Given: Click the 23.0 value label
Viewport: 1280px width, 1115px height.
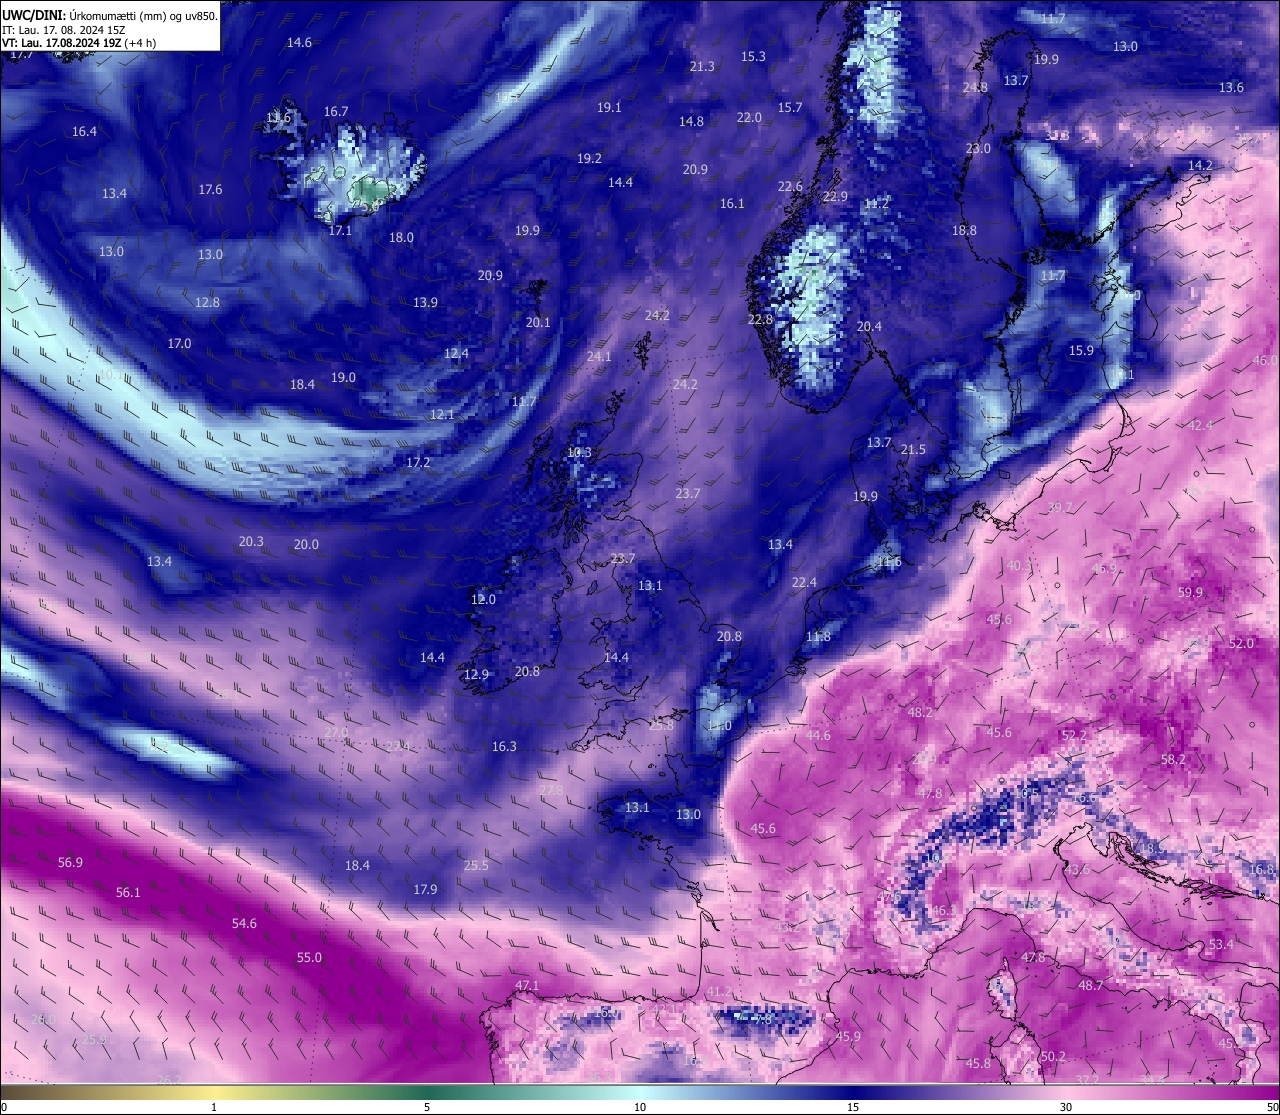Looking at the screenshot, I should (x=978, y=149).
